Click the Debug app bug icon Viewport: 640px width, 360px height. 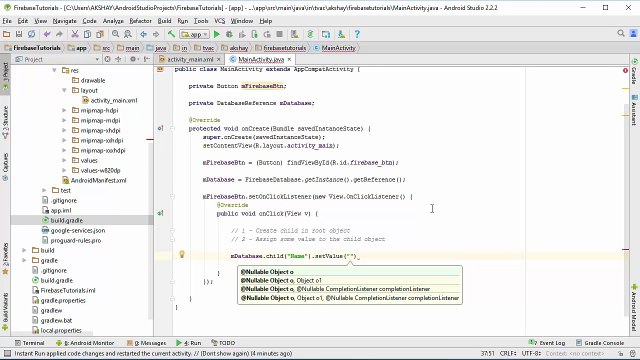[229, 34]
